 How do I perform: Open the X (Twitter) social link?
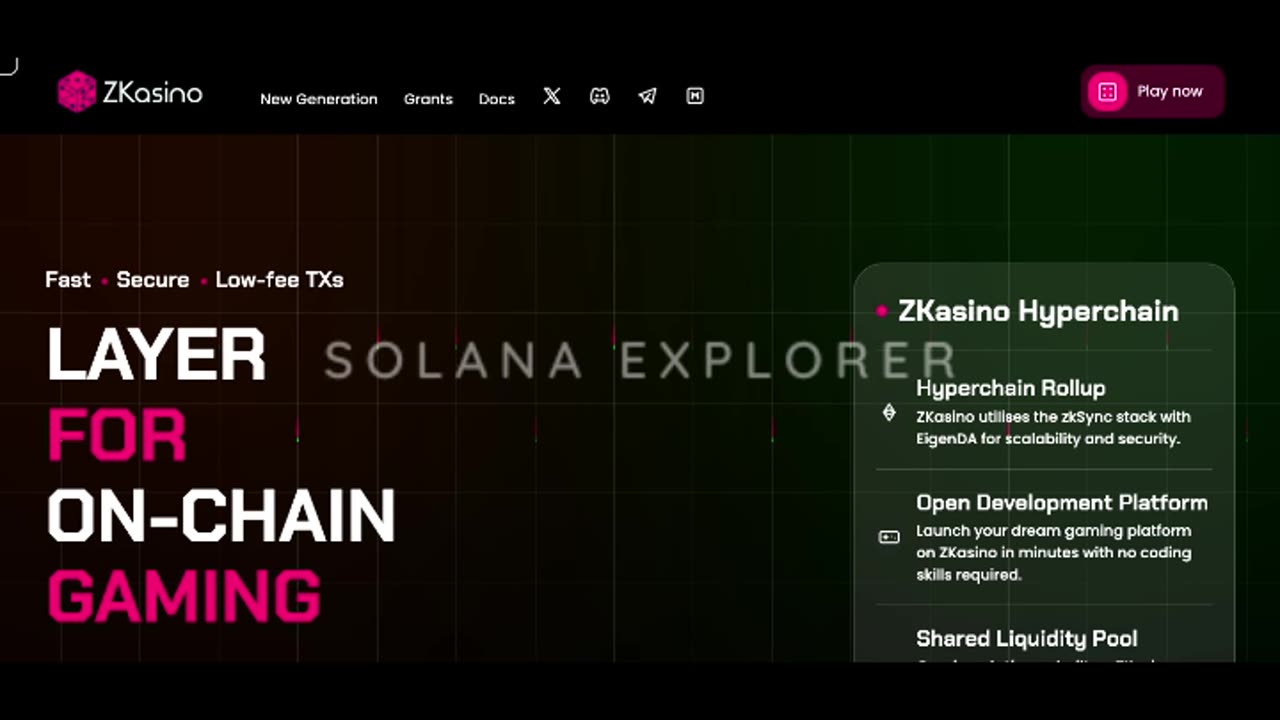552,96
